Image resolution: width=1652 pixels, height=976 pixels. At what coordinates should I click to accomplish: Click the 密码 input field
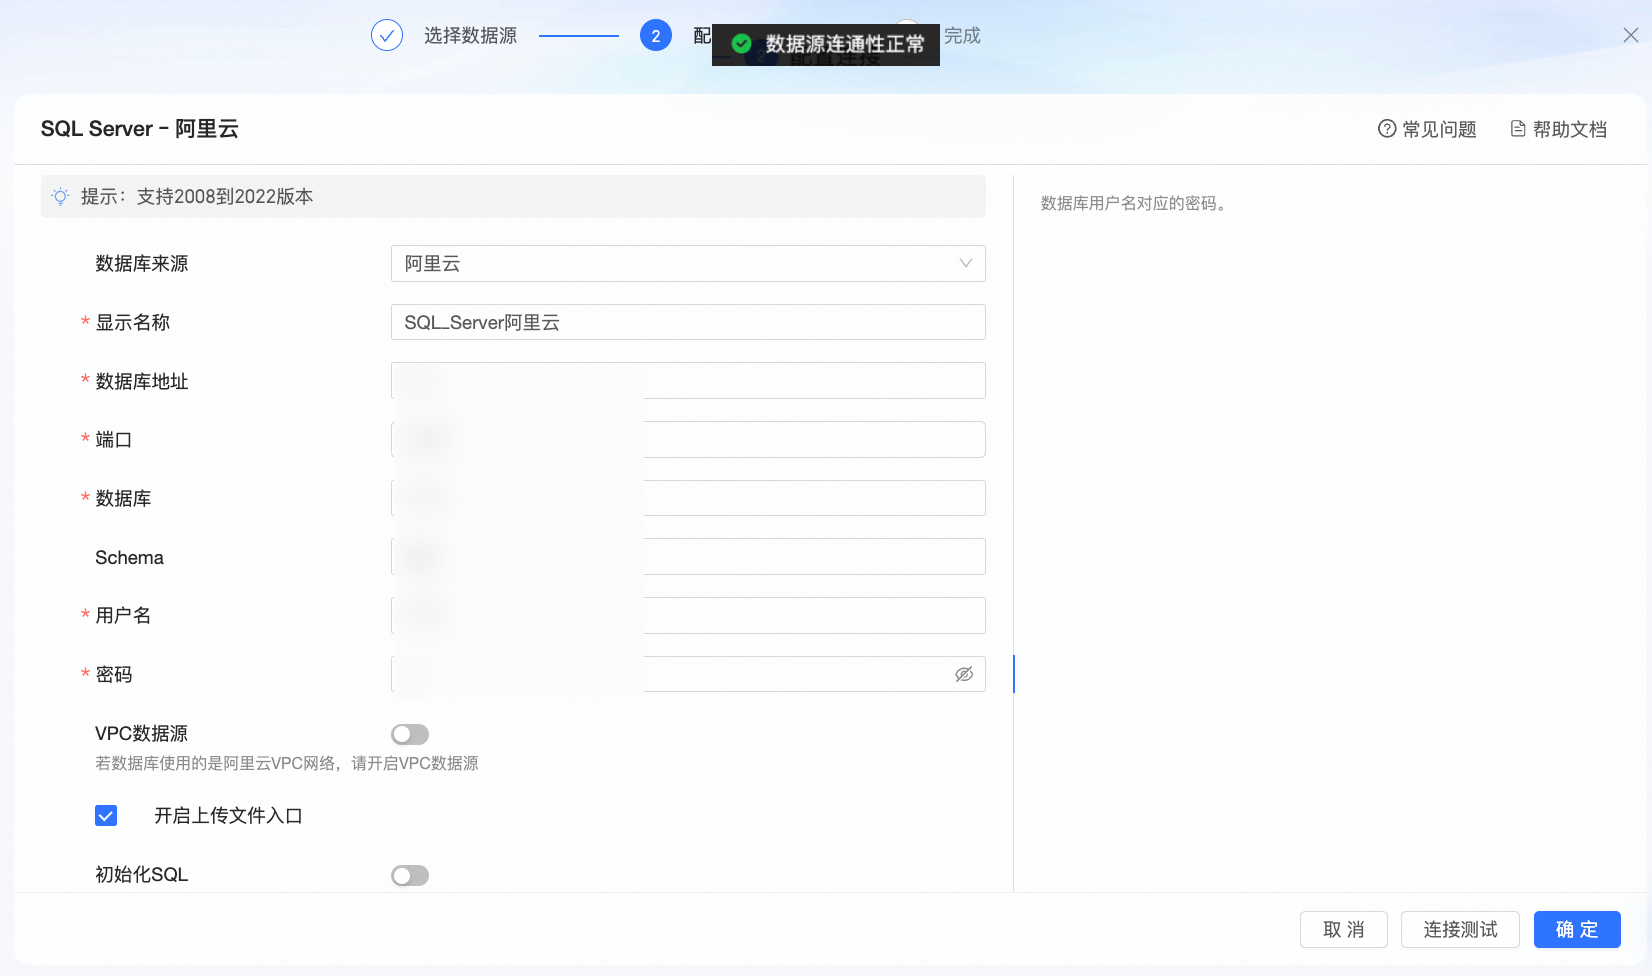click(688, 674)
